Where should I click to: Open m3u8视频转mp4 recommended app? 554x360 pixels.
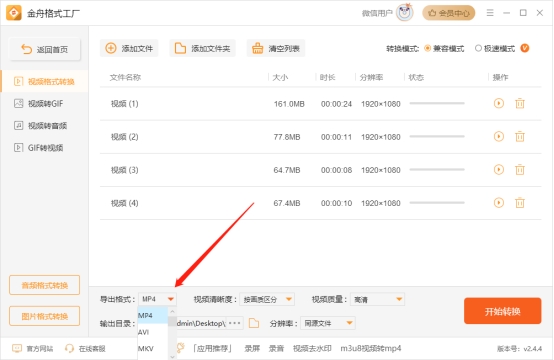pyautogui.click(x=371, y=349)
